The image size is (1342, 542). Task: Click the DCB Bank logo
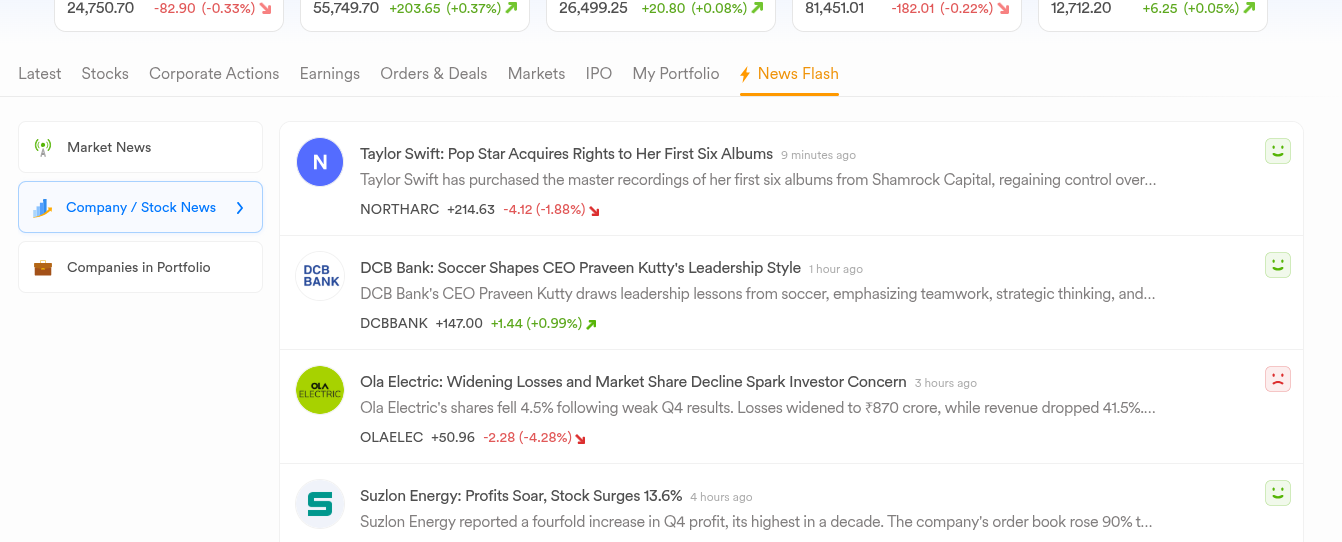320,276
